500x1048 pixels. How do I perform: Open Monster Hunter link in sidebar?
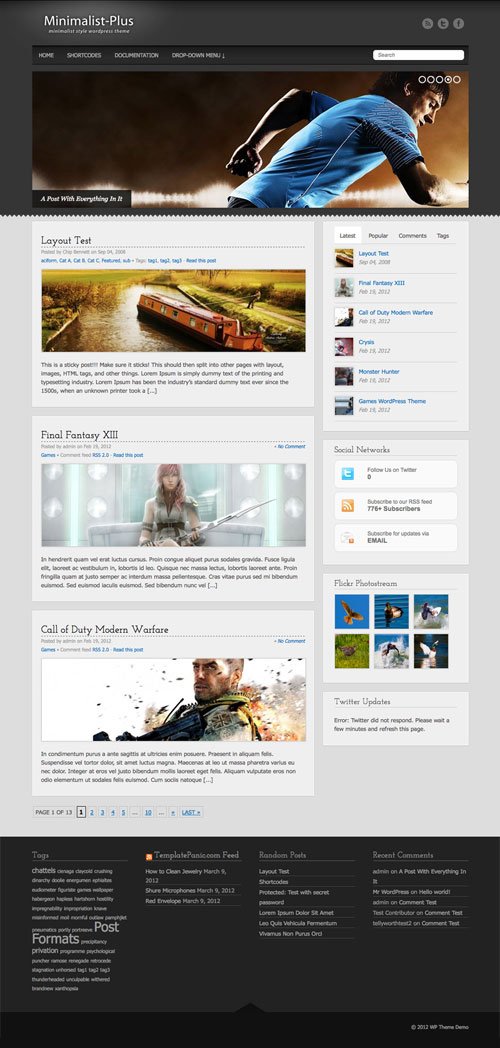click(379, 372)
